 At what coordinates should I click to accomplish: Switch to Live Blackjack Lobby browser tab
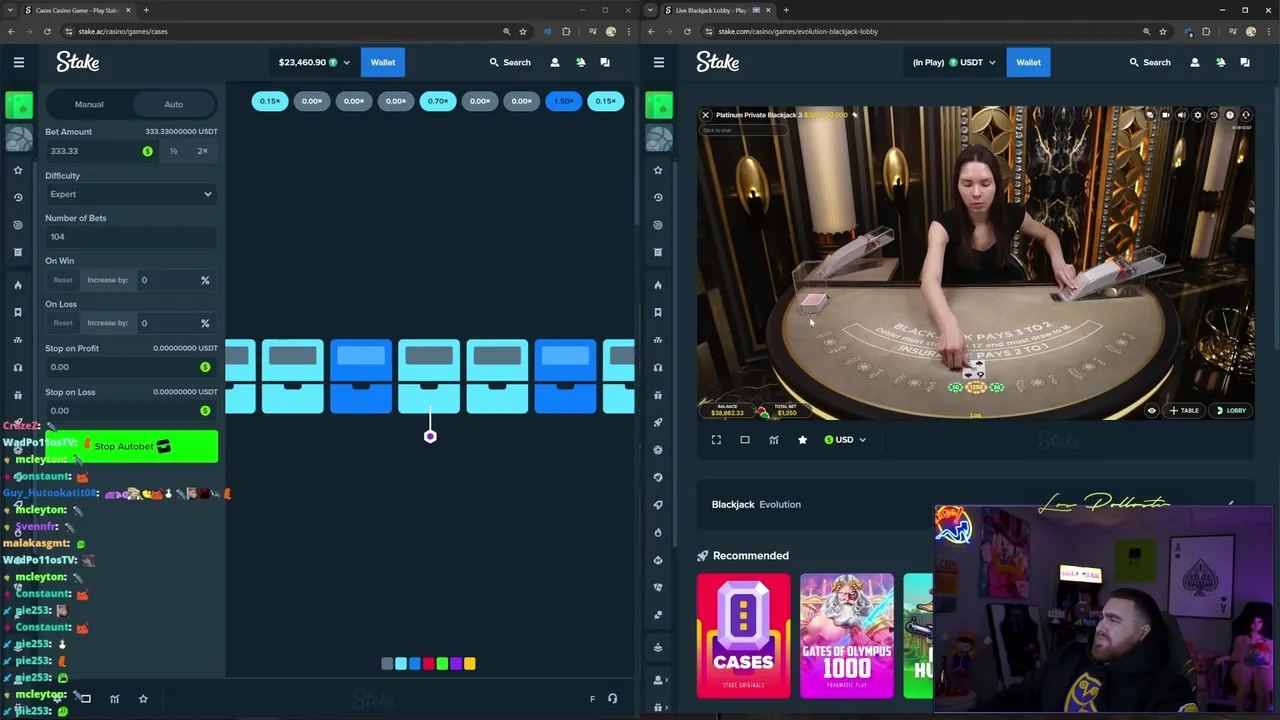tap(718, 10)
